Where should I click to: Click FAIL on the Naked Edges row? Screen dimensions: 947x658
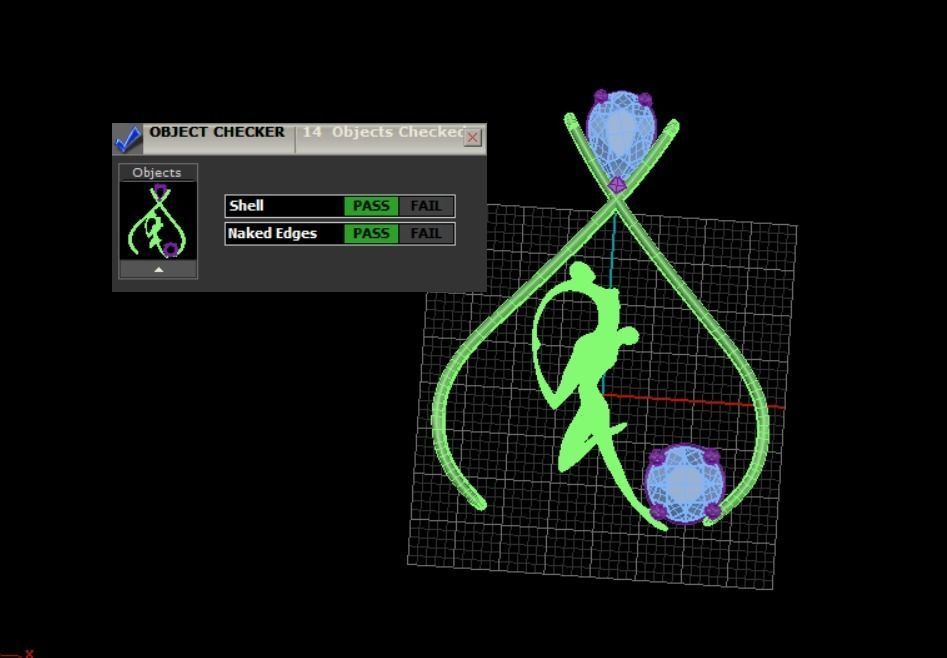[426, 234]
